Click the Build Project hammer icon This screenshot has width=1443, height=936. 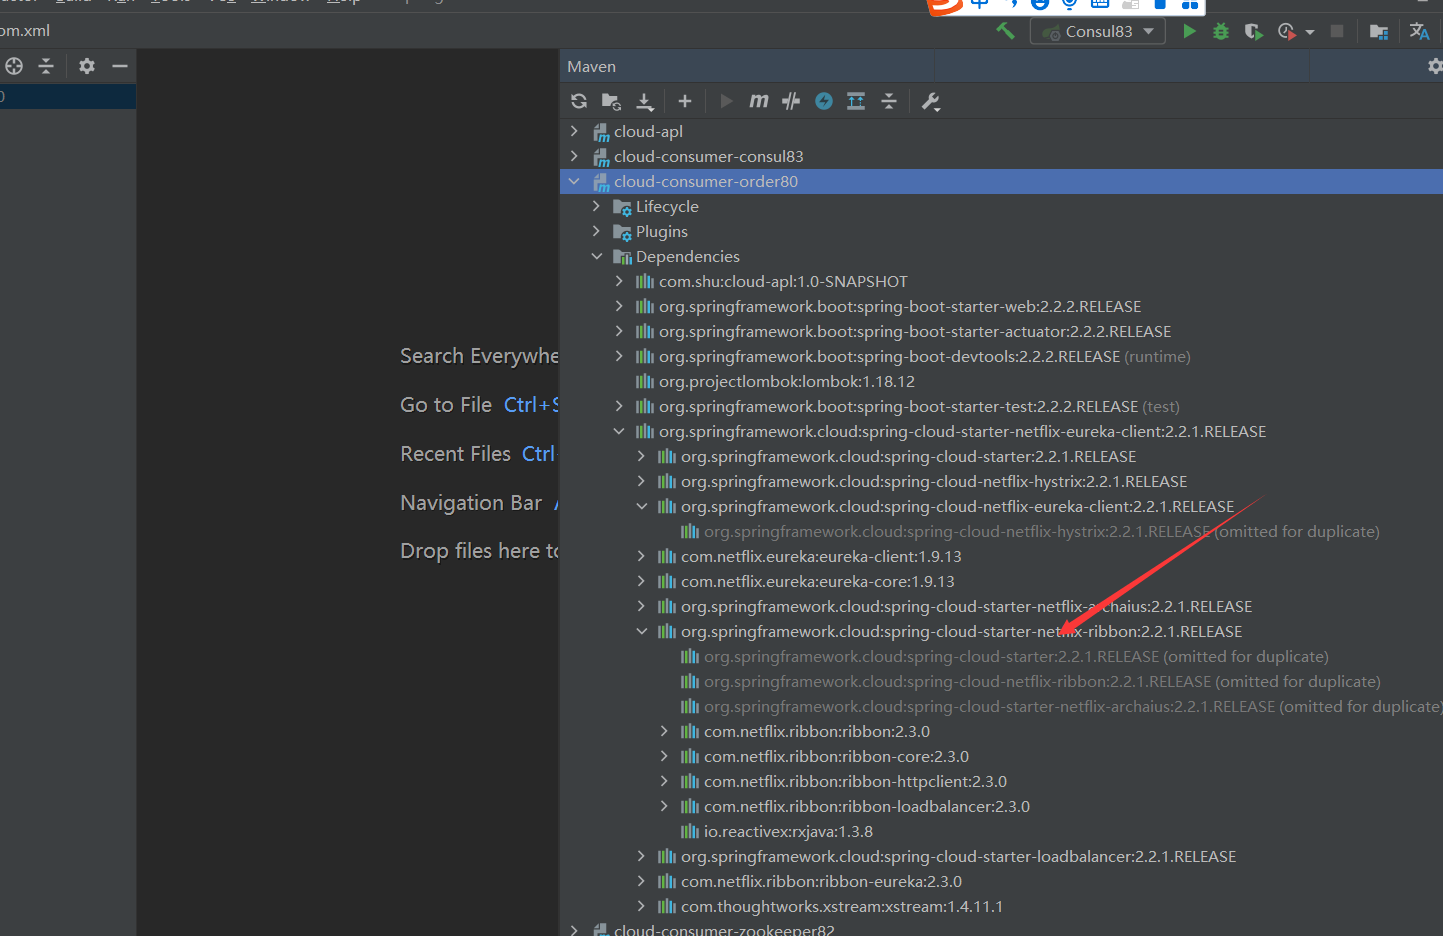(x=1005, y=31)
